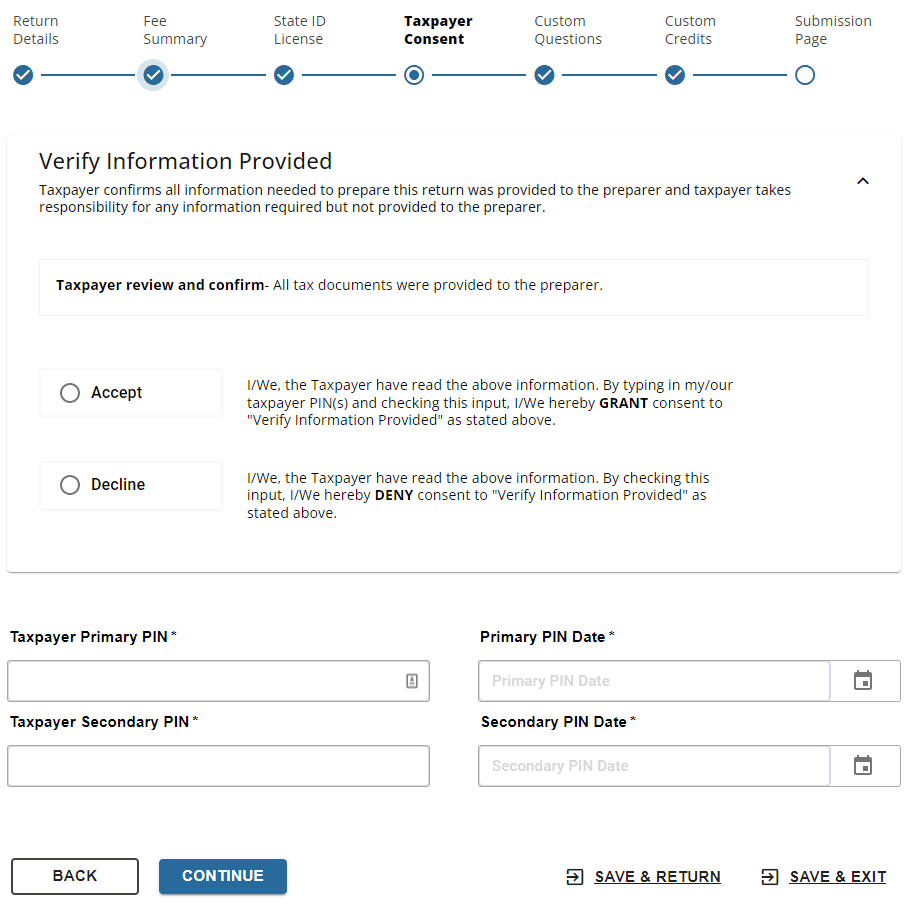Image resolution: width=907 pixels, height=917 pixels.
Task: Click the Custom Credits step checkmark icon
Action: pos(675,75)
